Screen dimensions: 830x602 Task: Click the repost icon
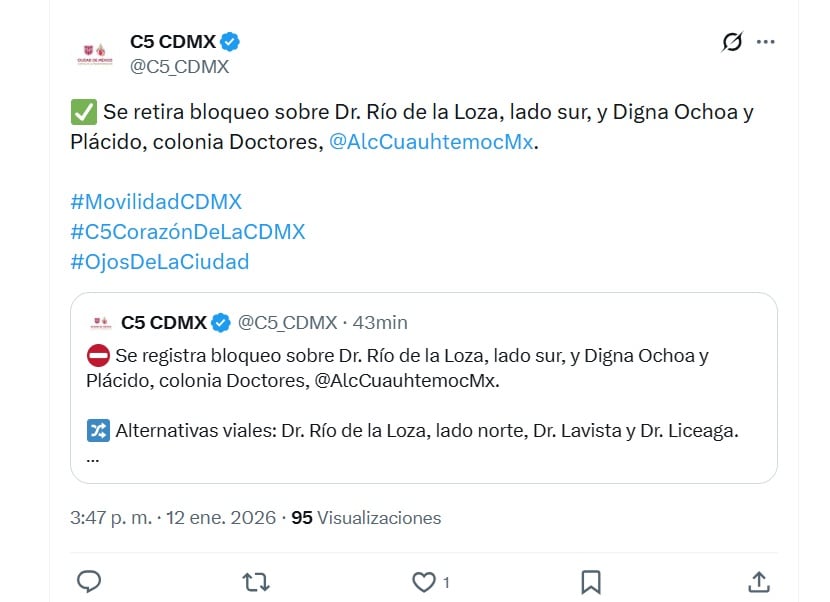pos(258,581)
